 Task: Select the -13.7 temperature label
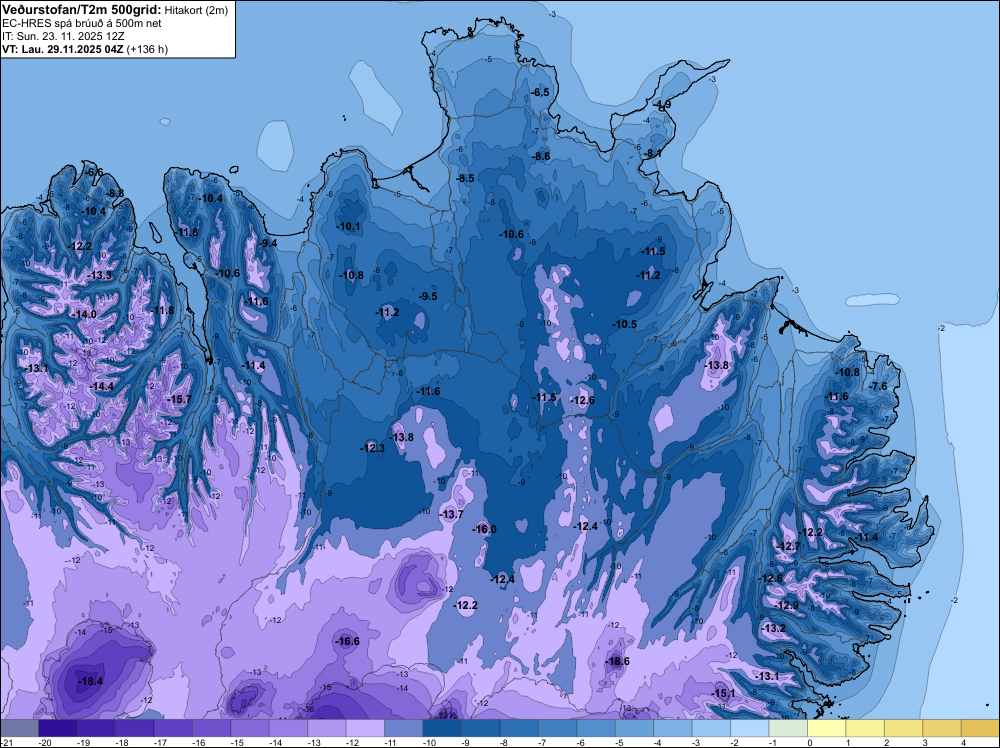point(451,514)
